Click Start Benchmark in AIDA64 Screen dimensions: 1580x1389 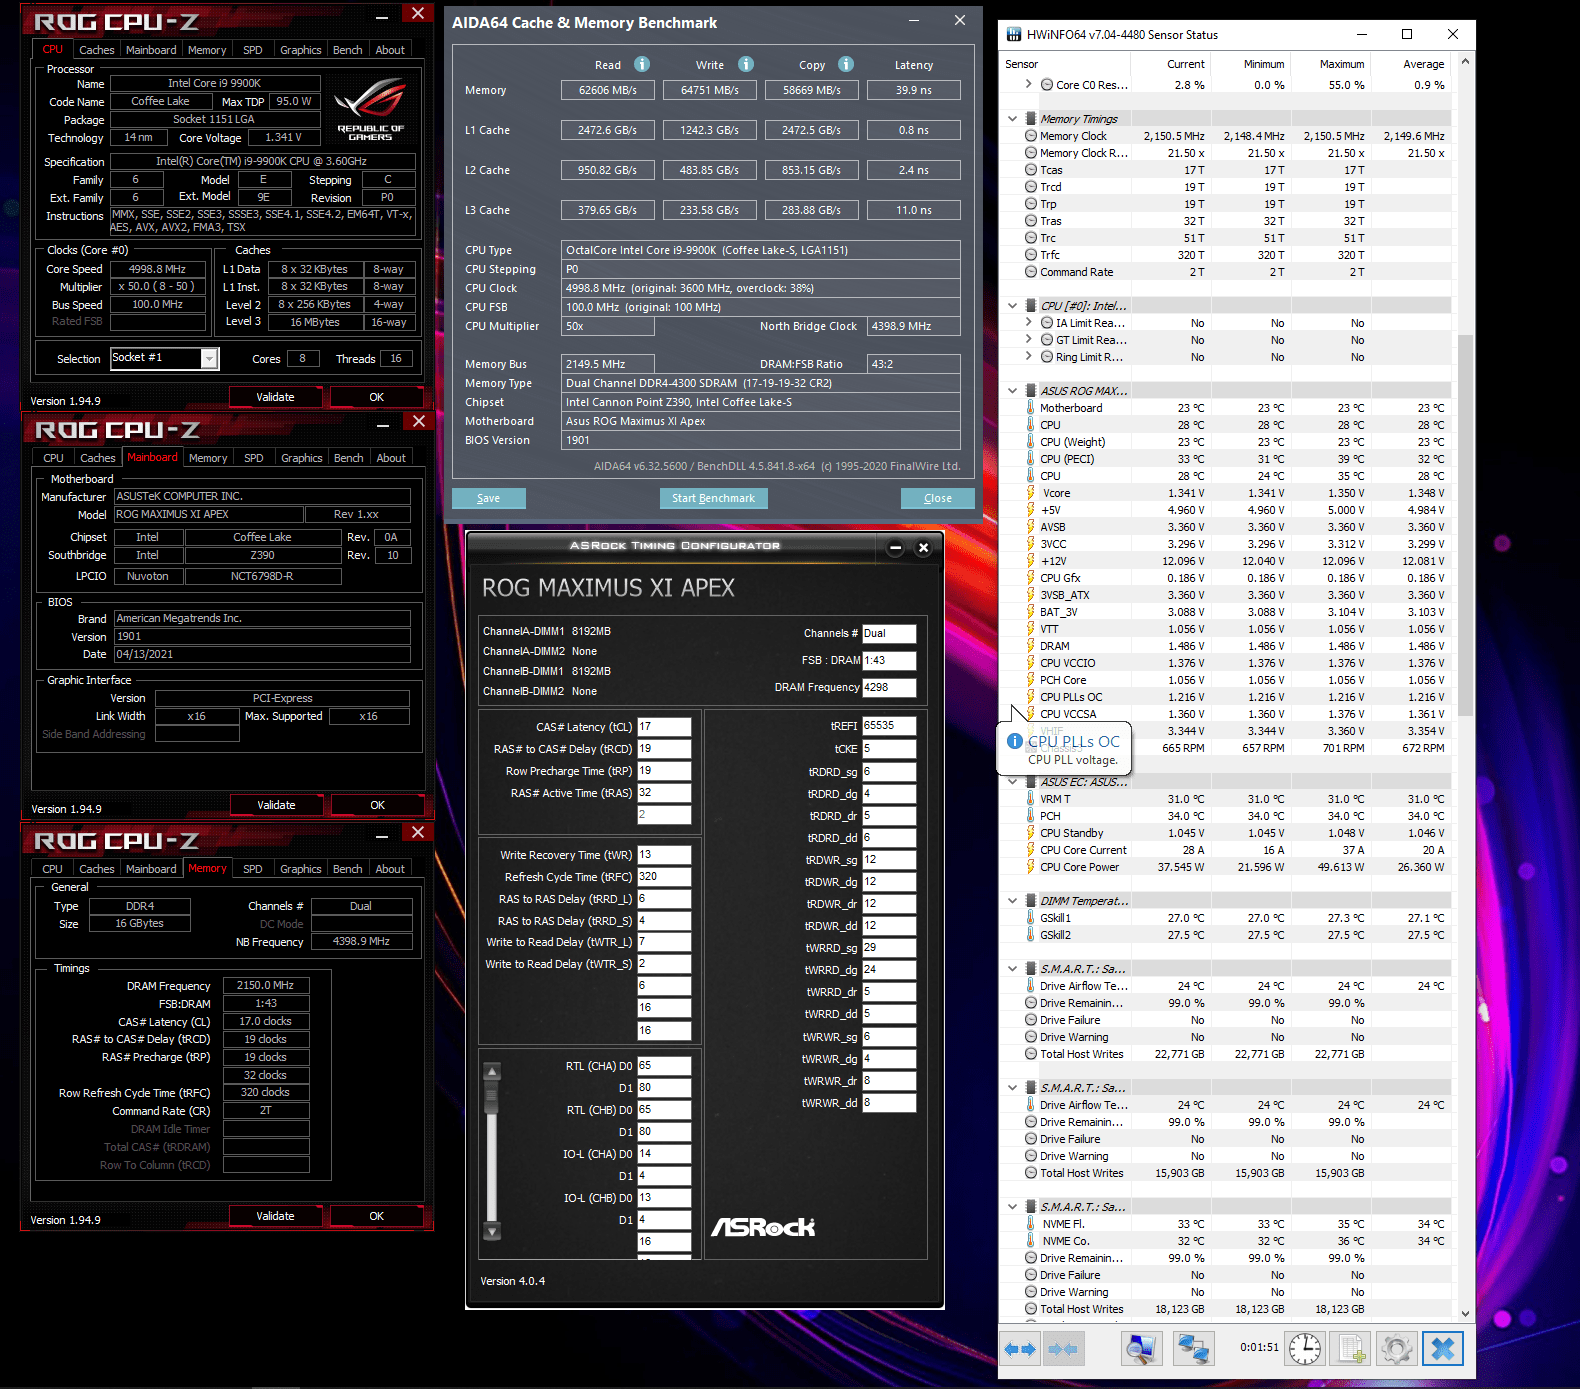coord(713,498)
